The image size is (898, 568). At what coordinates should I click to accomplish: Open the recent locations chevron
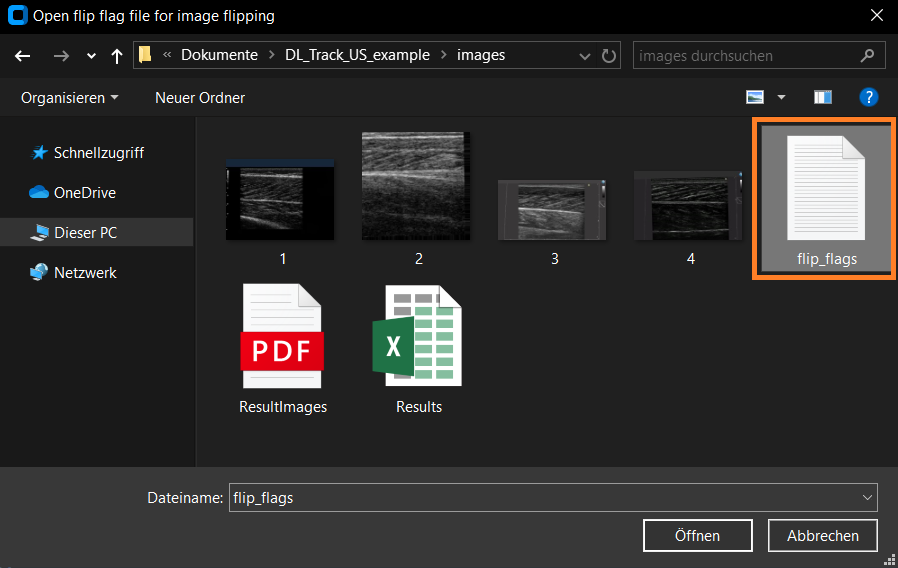[91, 56]
